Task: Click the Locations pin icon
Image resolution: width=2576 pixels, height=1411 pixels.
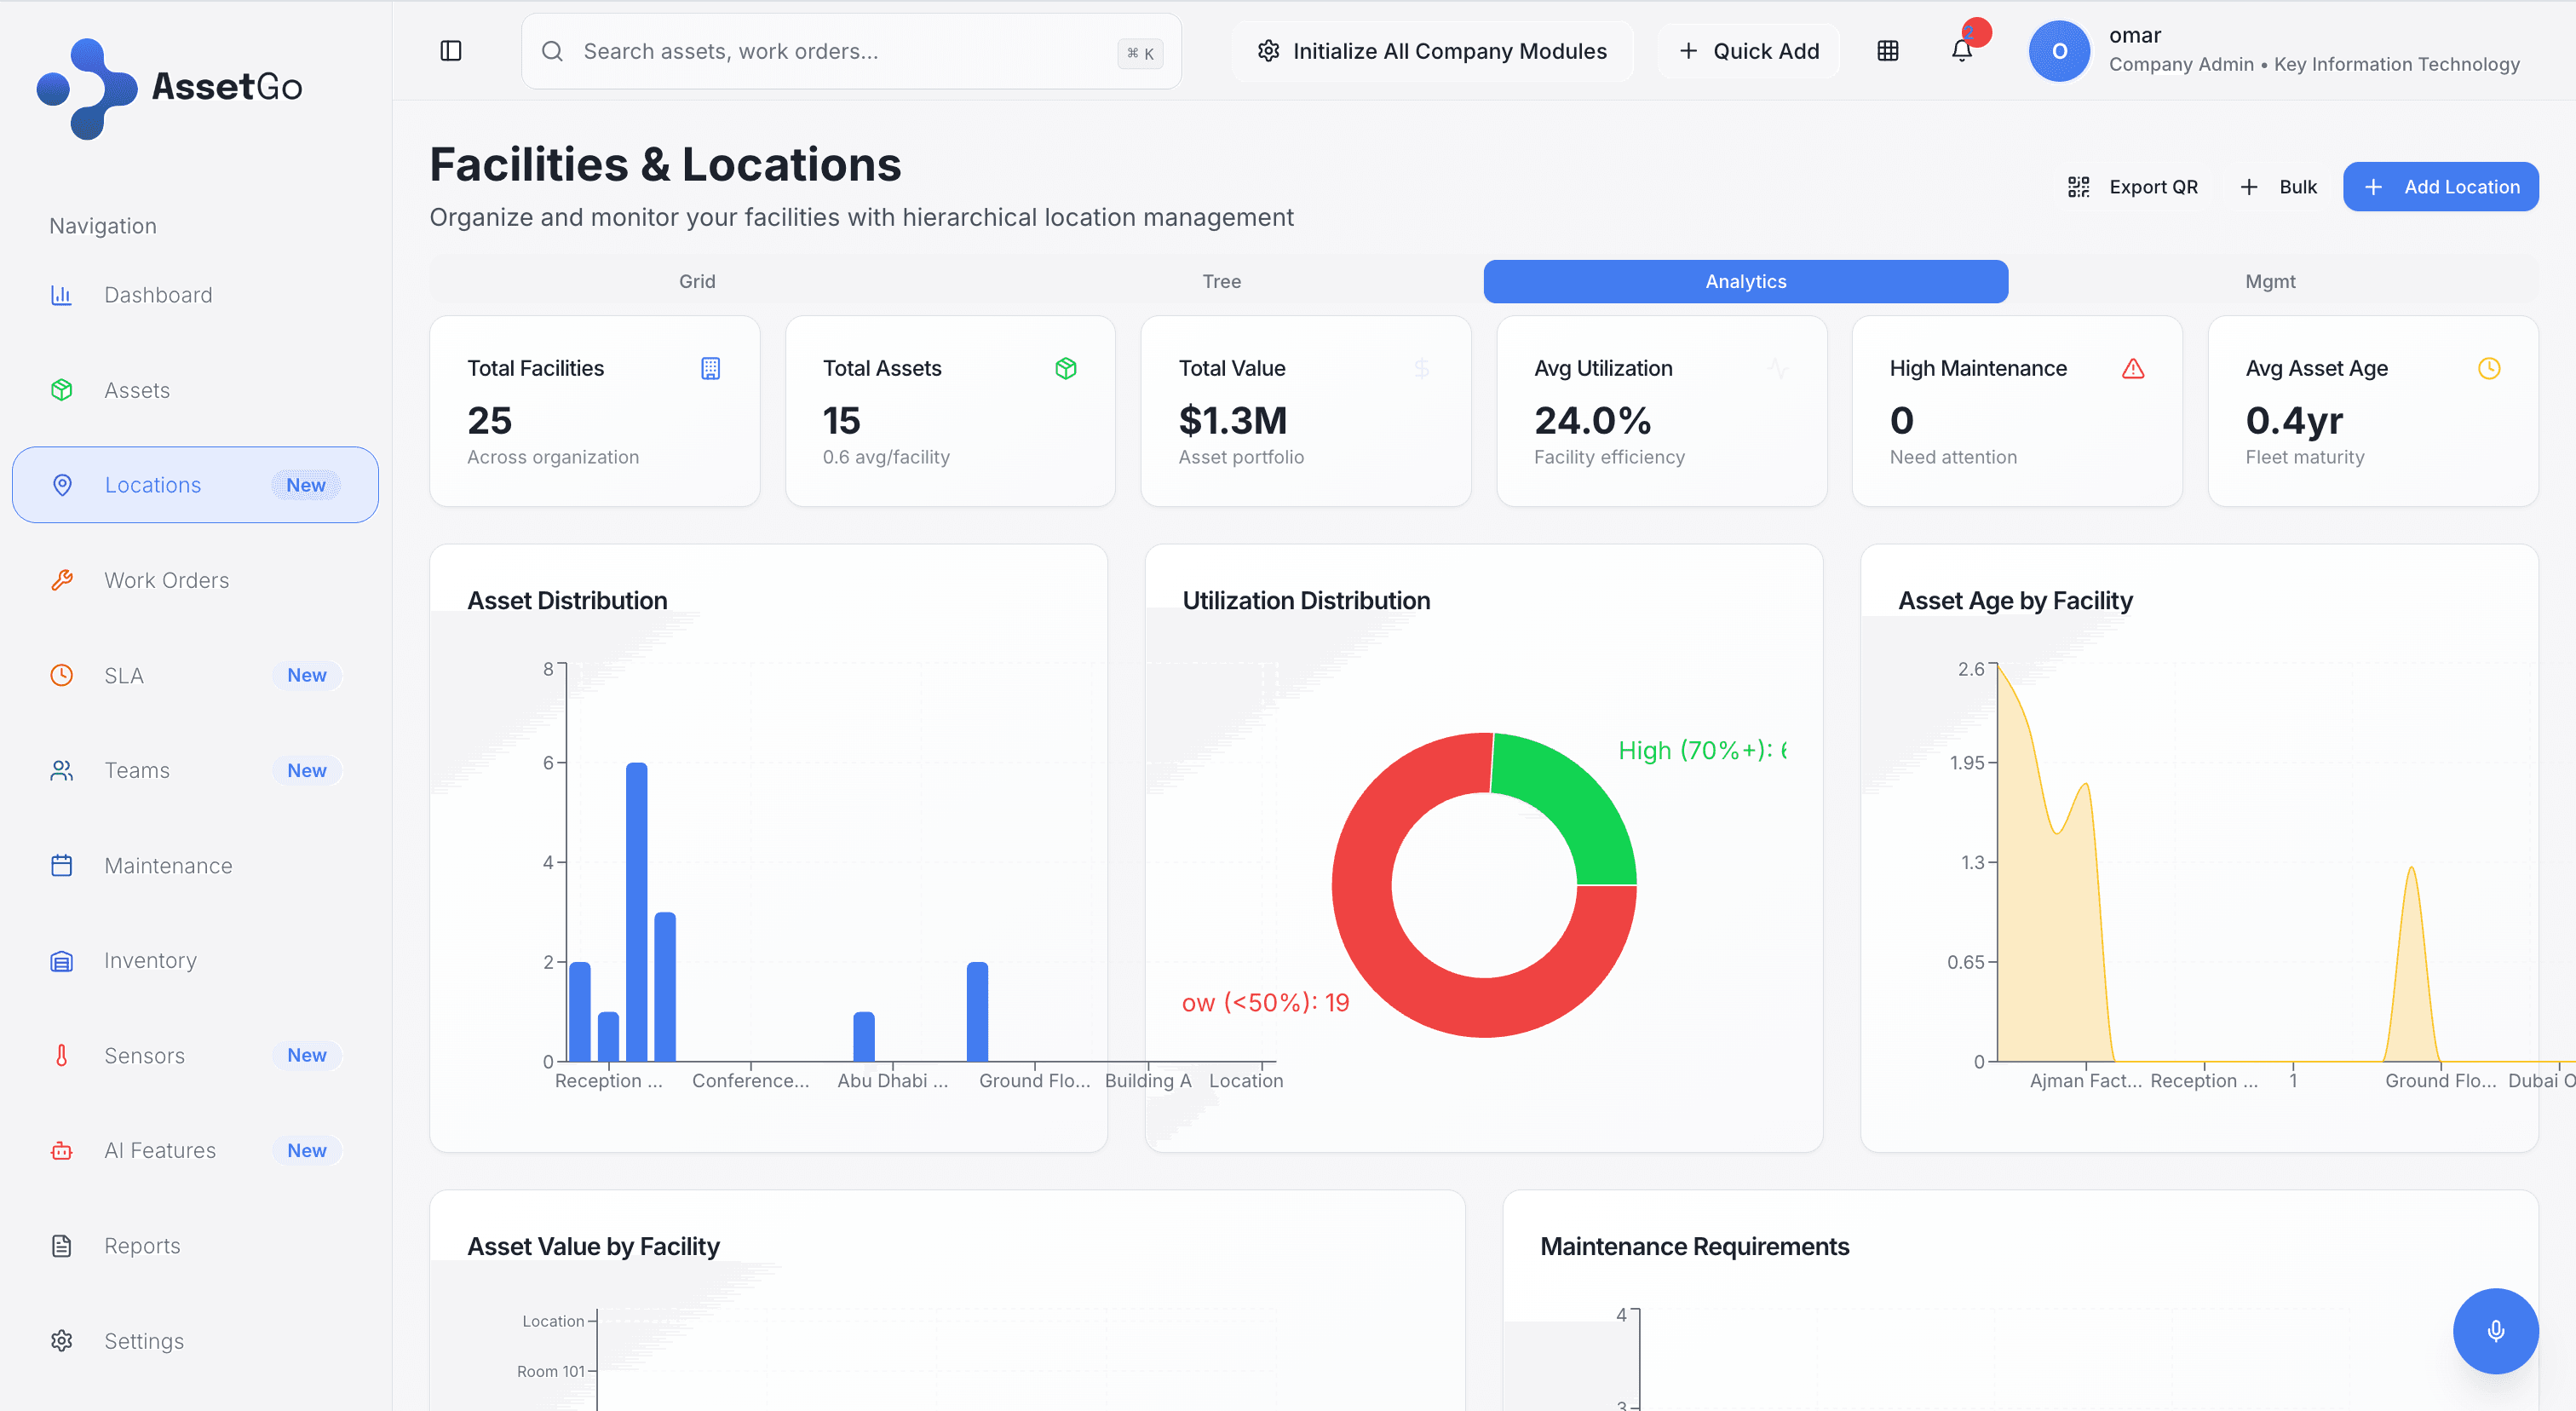Action: (x=62, y=485)
